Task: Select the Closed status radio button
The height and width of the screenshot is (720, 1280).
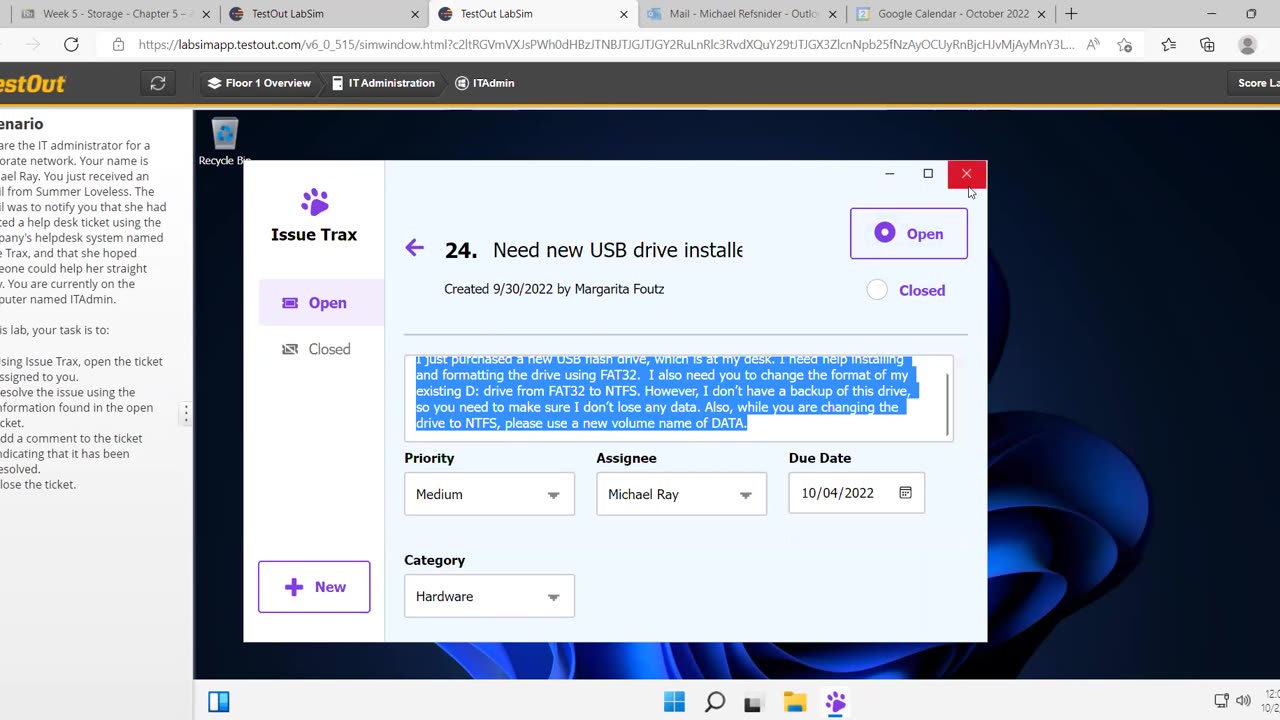Action: pos(877,290)
